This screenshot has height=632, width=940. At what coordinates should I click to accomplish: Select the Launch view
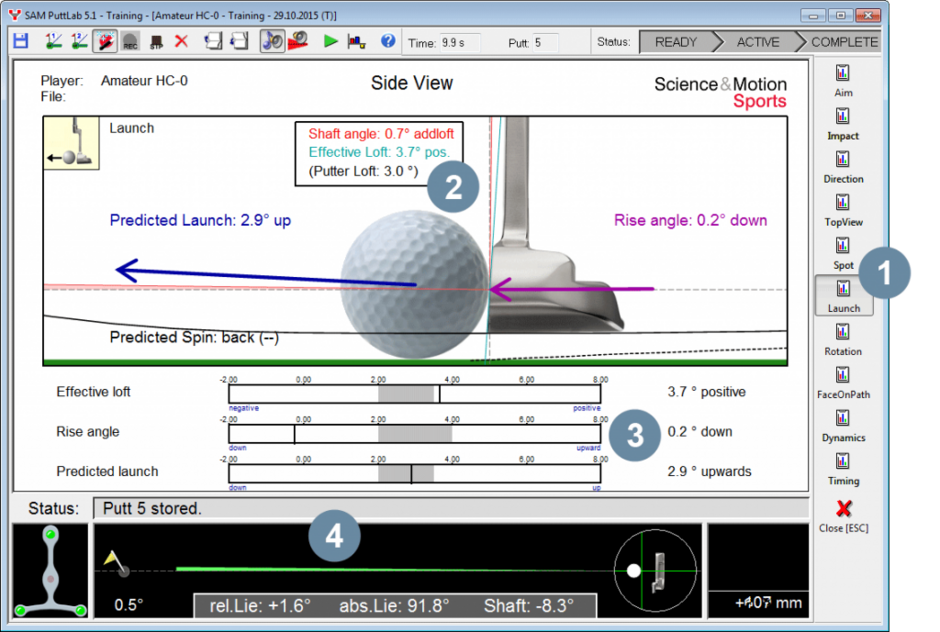tap(843, 296)
